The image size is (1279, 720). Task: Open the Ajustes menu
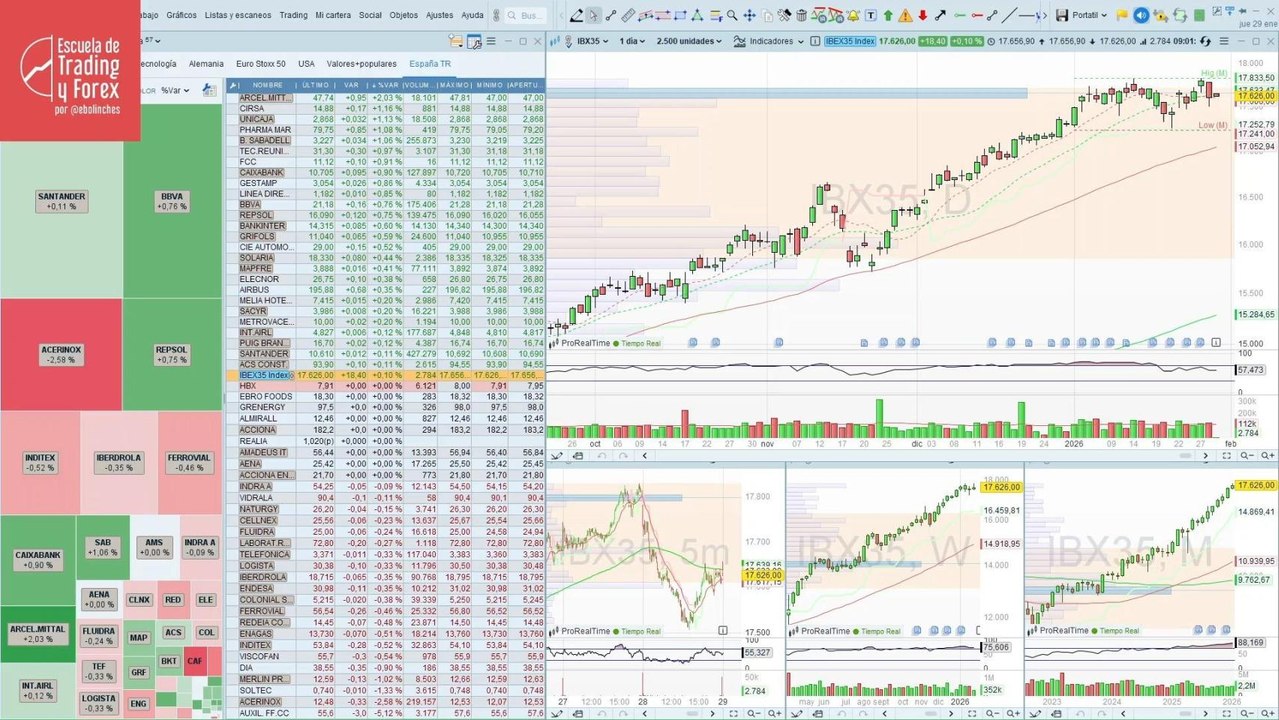coord(439,15)
